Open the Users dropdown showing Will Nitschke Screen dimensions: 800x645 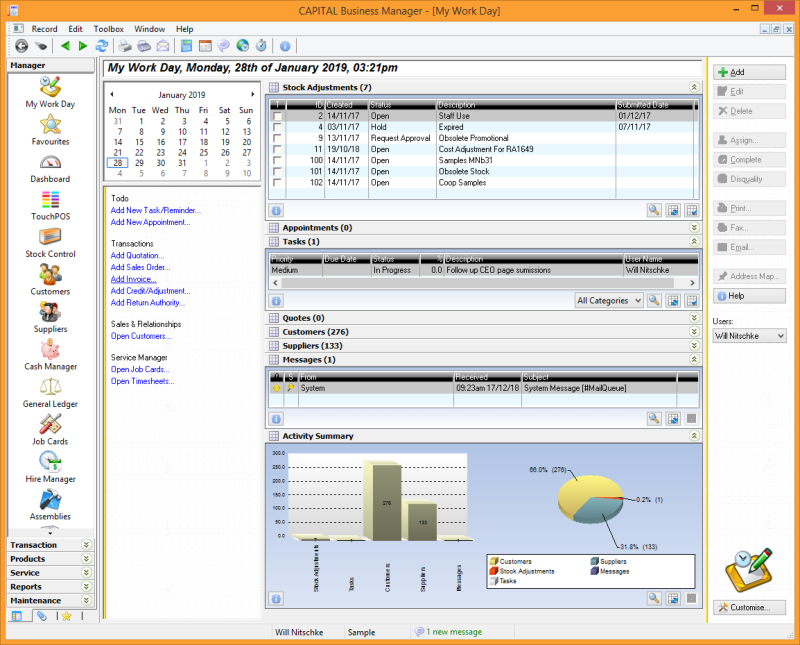[x=749, y=336]
